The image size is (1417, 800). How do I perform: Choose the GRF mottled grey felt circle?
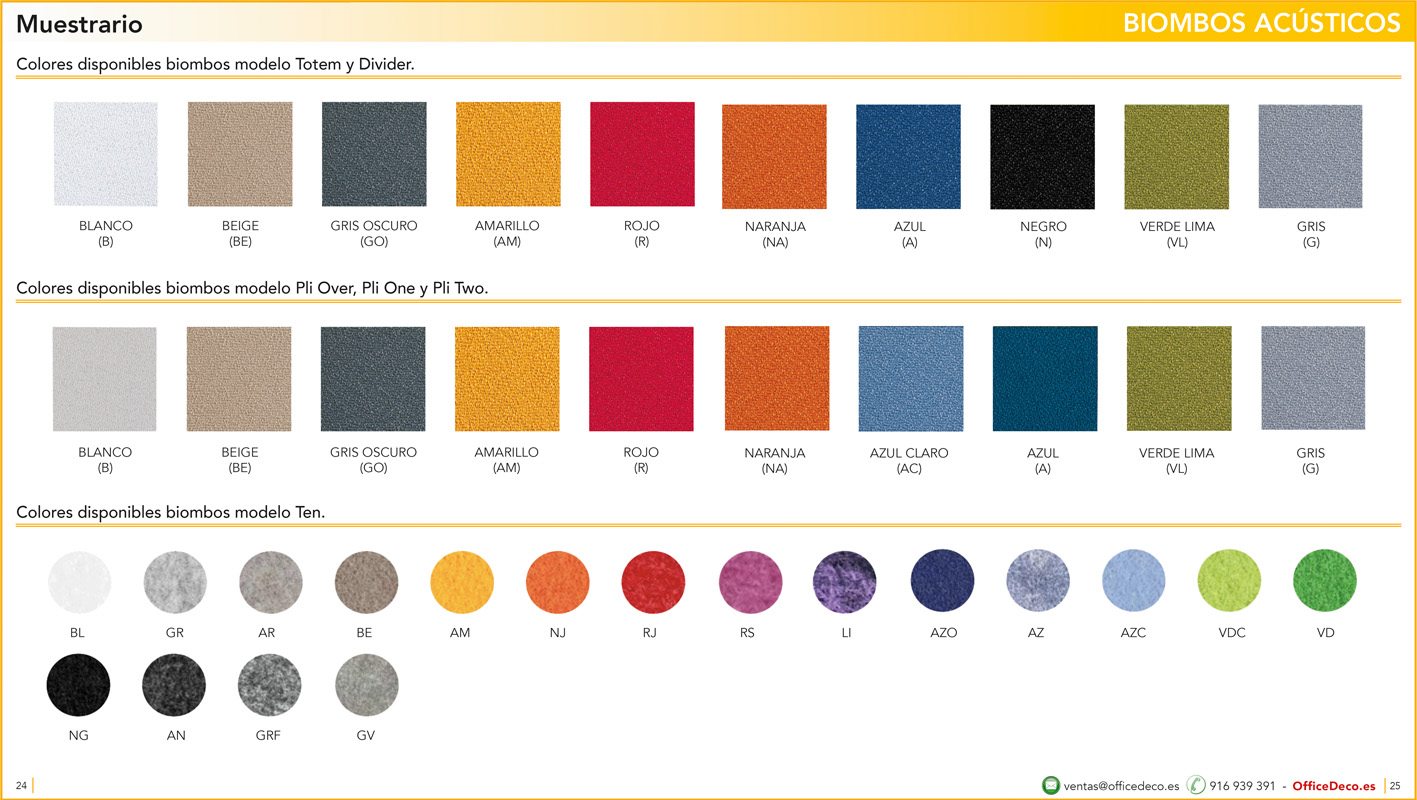point(270,684)
